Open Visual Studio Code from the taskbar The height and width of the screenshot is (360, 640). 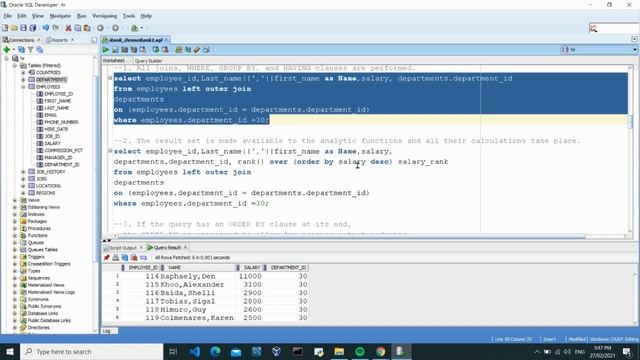pyautogui.click(x=195, y=351)
